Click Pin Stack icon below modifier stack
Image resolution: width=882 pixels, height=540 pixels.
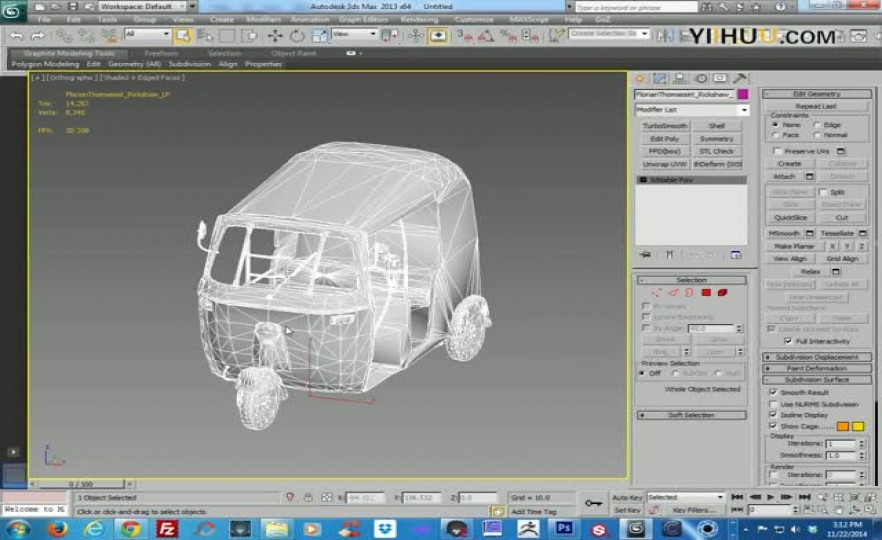645,255
